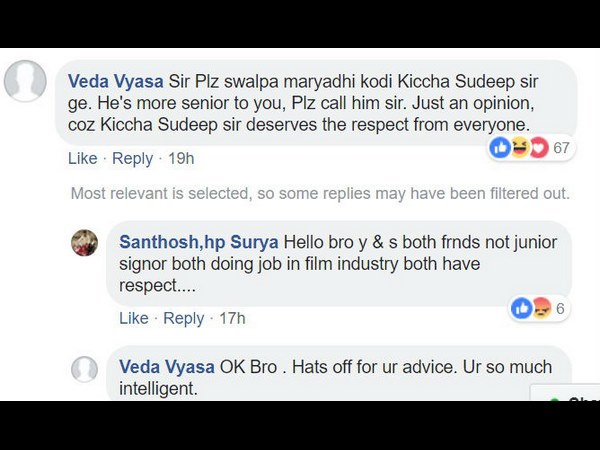Click the thumbs-up reaction icon on Santhosh's reply
The image size is (600, 450).
tap(523, 308)
